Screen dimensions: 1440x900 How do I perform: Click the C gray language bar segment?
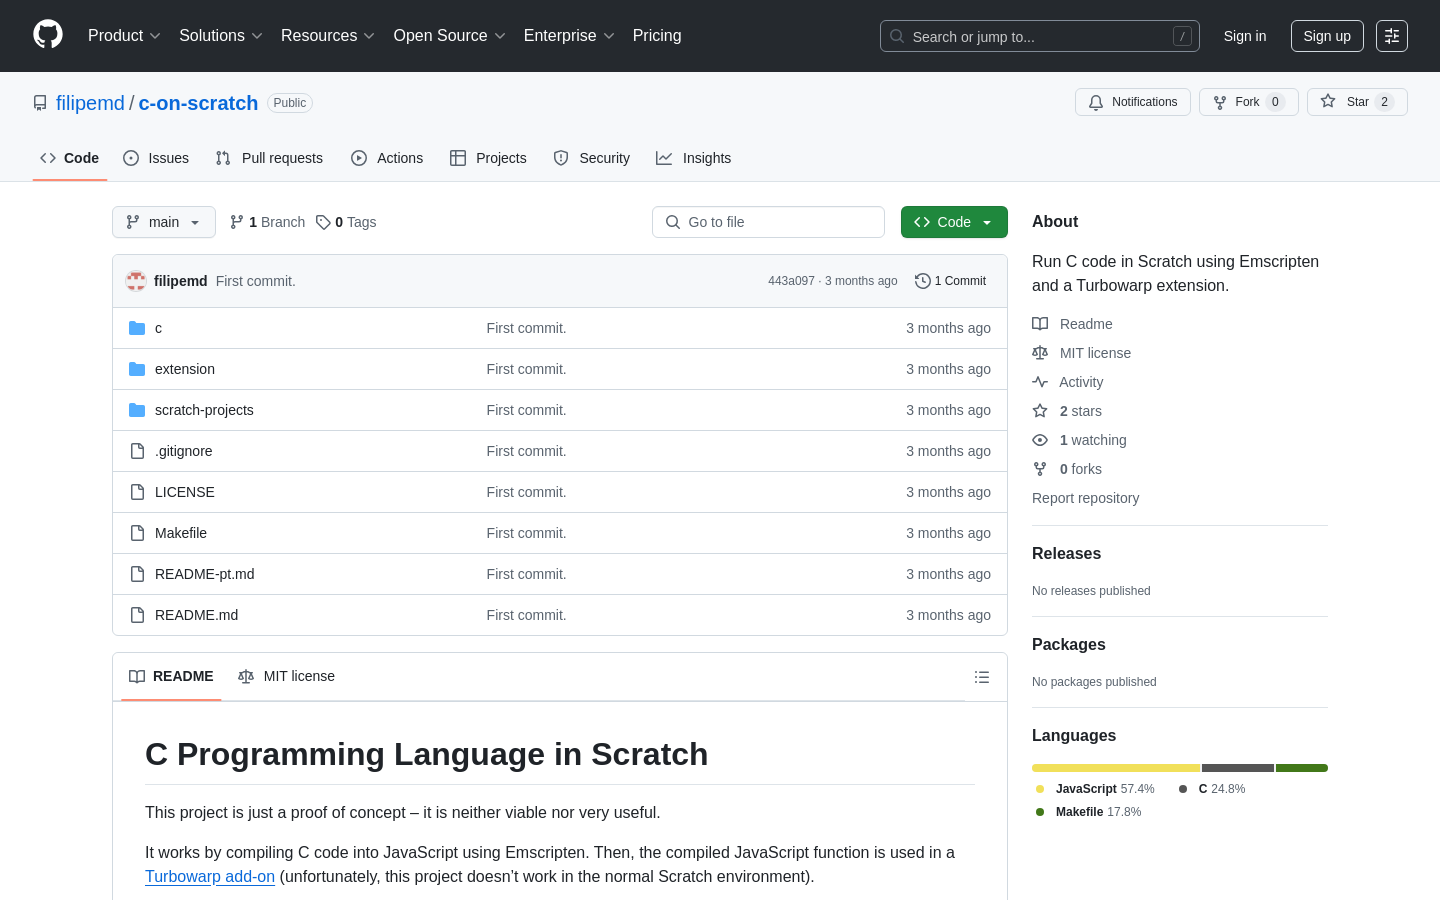(1238, 768)
